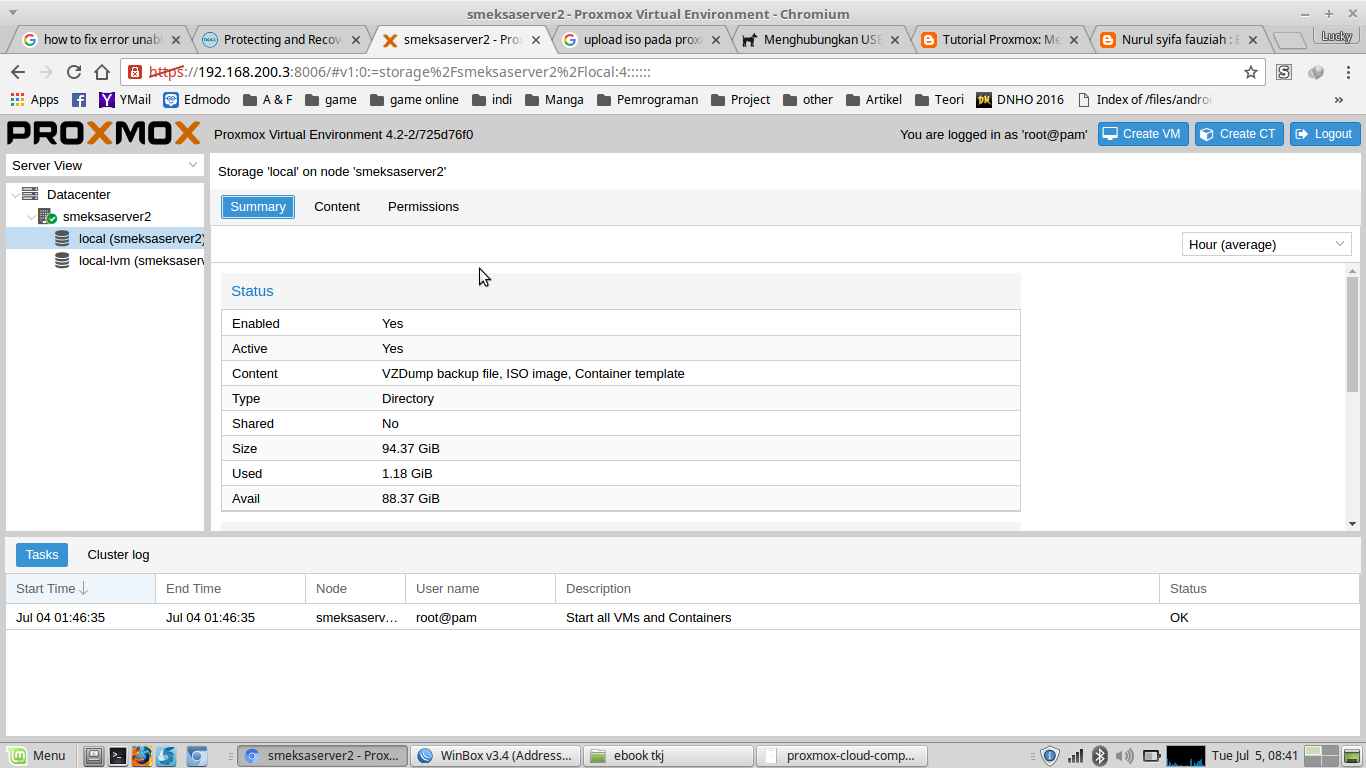Click the insecure HTTPS warning icon
This screenshot has height=768, width=1366.
coord(135,72)
